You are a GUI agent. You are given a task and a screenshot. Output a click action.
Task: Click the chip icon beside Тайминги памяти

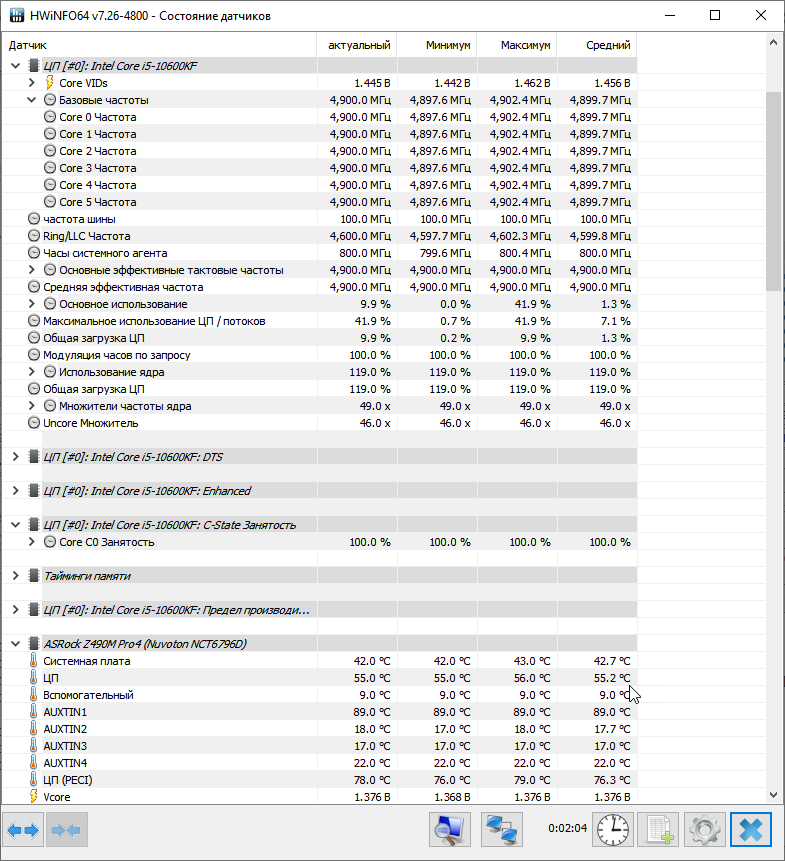click(x=34, y=575)
